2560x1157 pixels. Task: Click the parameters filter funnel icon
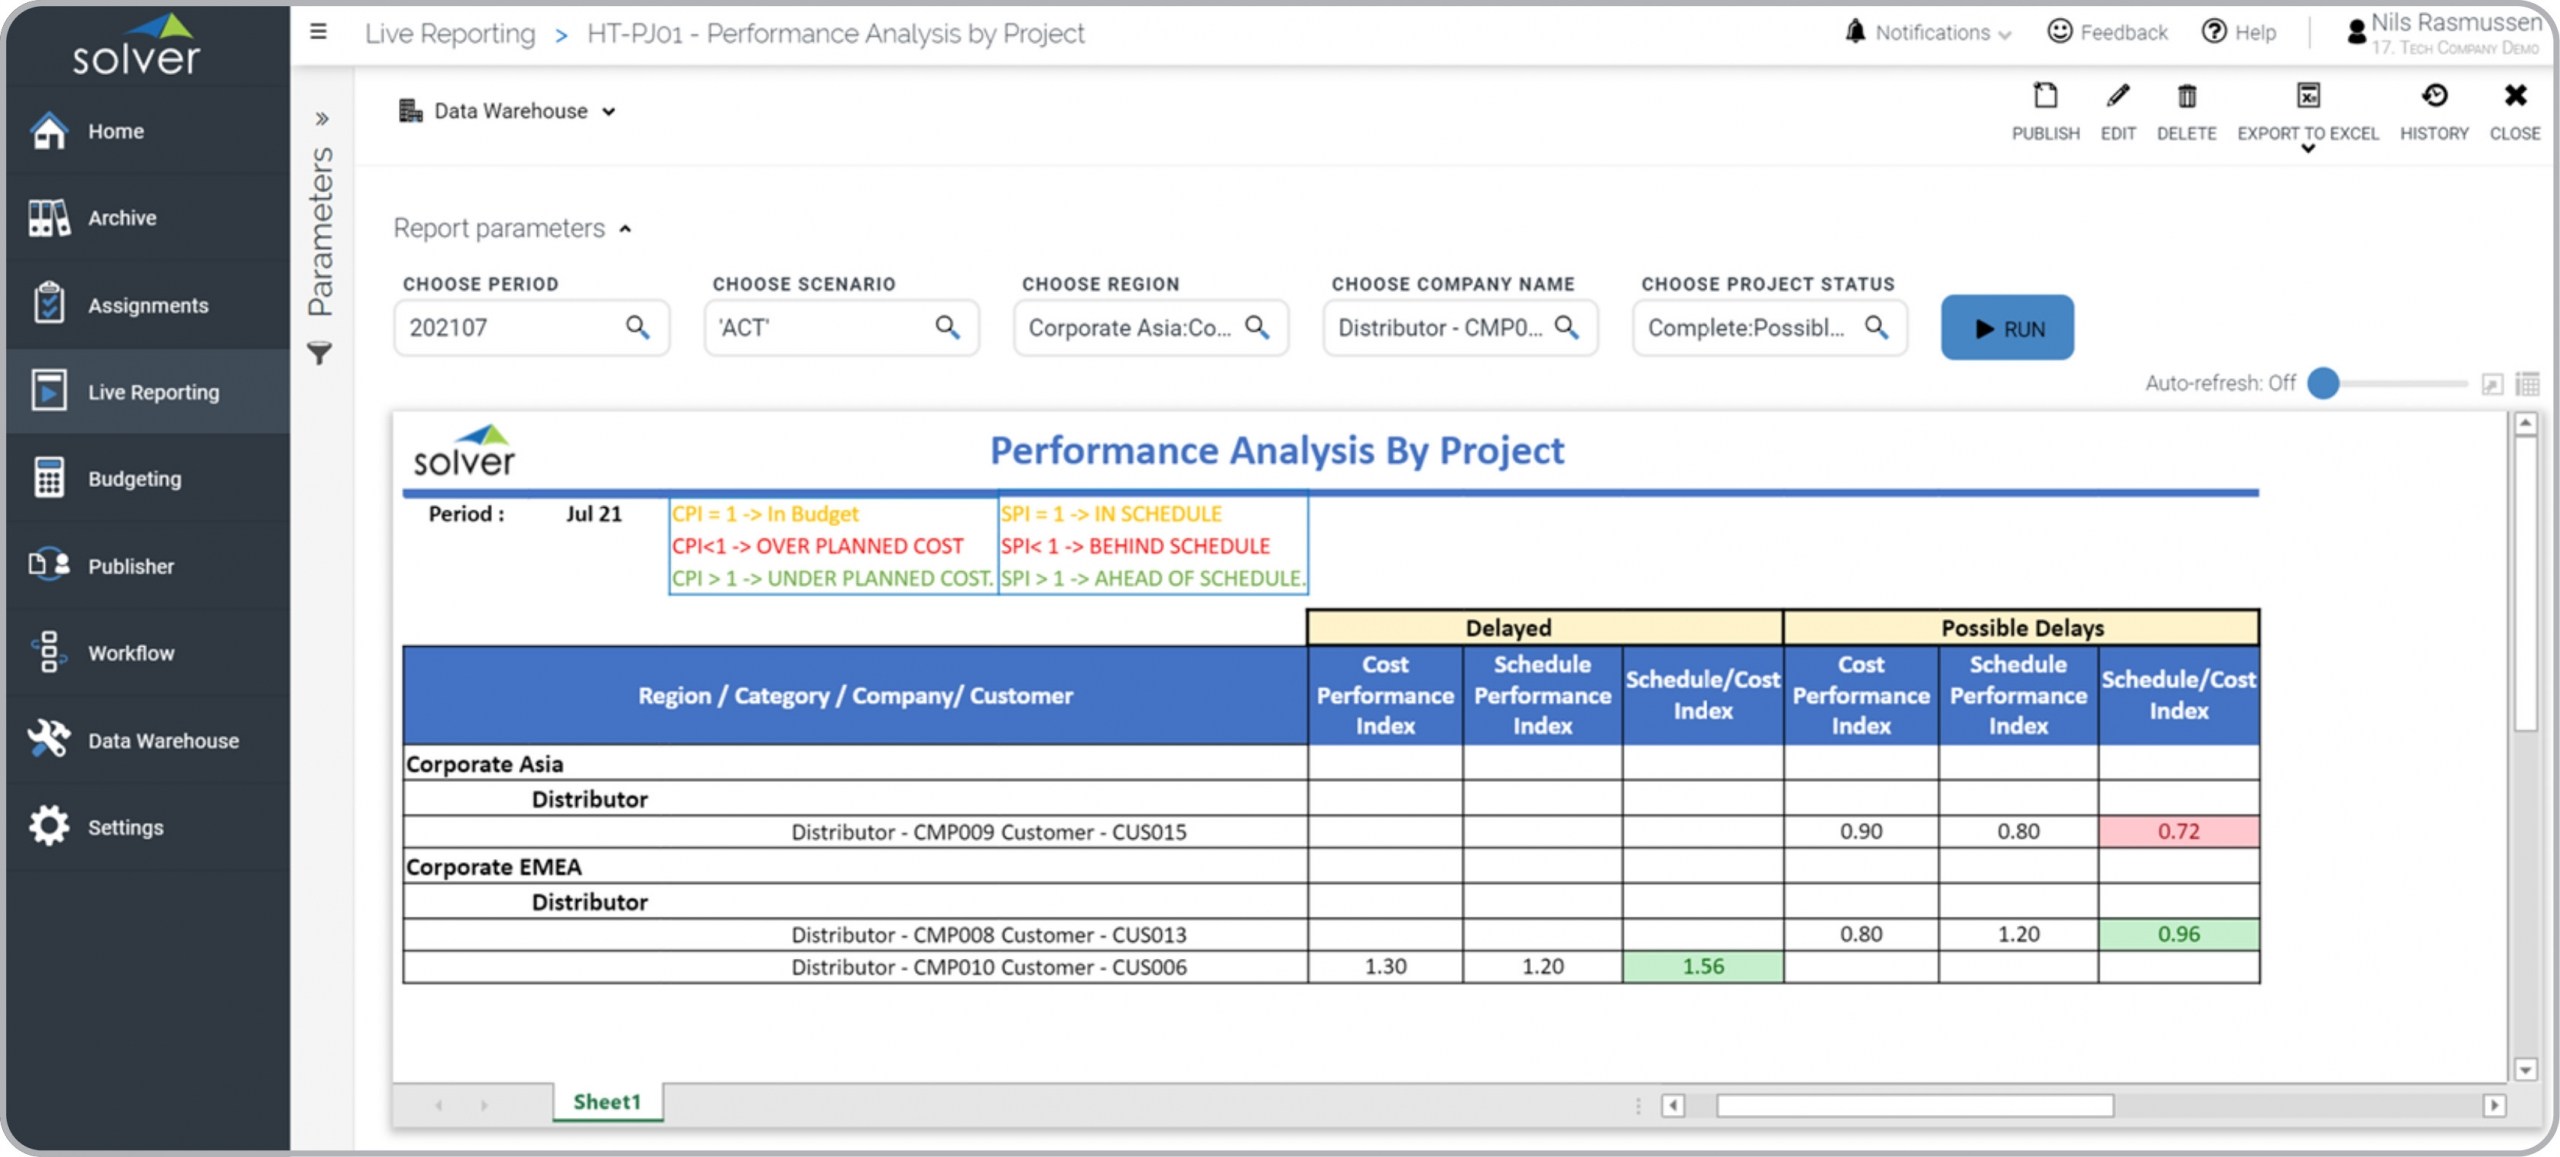pos(319,353)
